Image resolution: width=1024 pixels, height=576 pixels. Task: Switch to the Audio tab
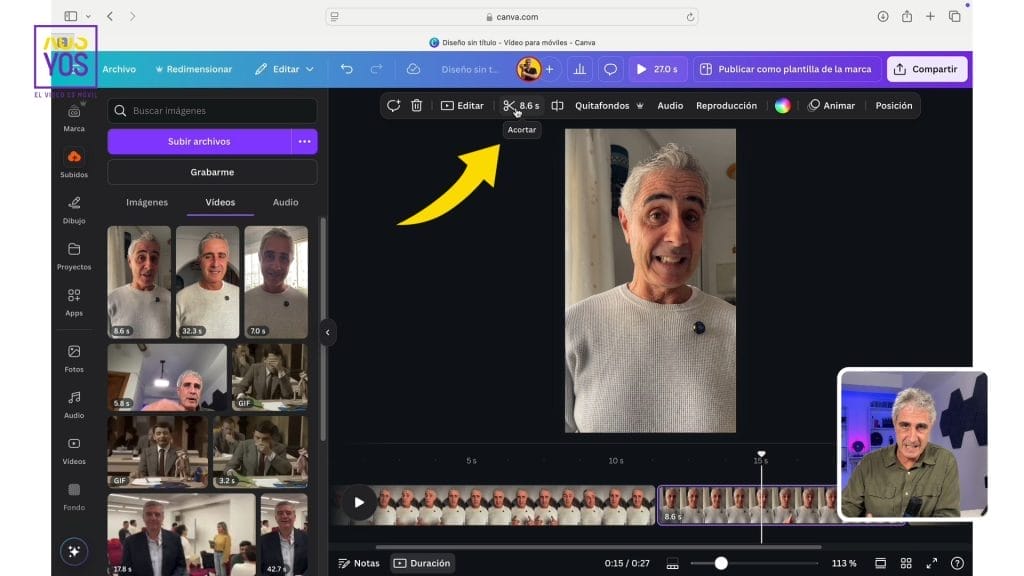click(x=285, y=202)
